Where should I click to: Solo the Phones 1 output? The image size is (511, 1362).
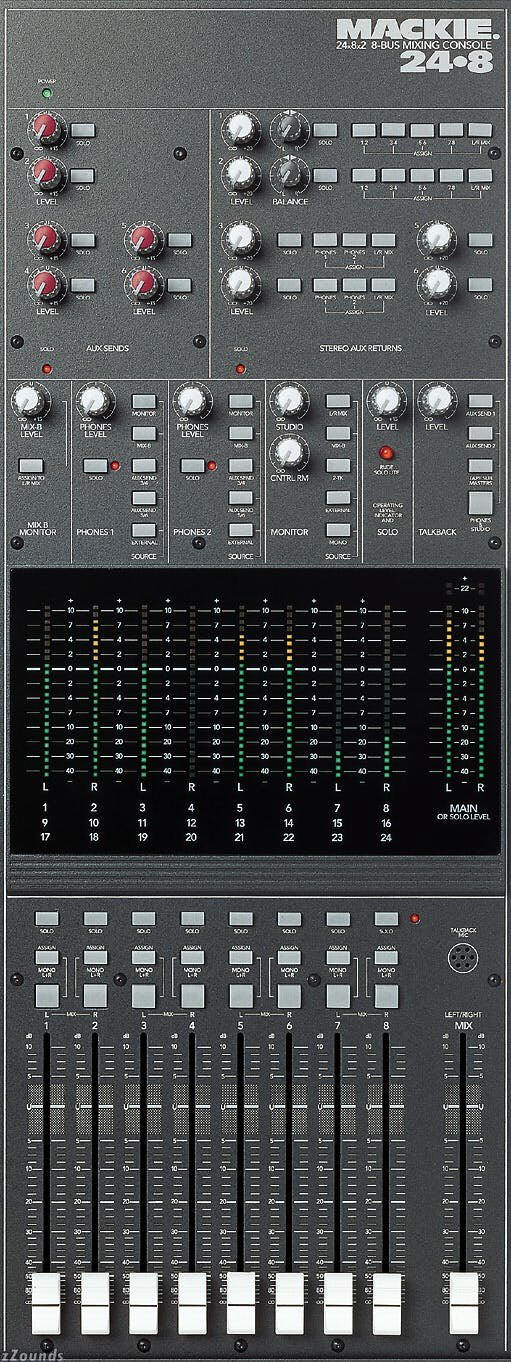tap(96, 465)
